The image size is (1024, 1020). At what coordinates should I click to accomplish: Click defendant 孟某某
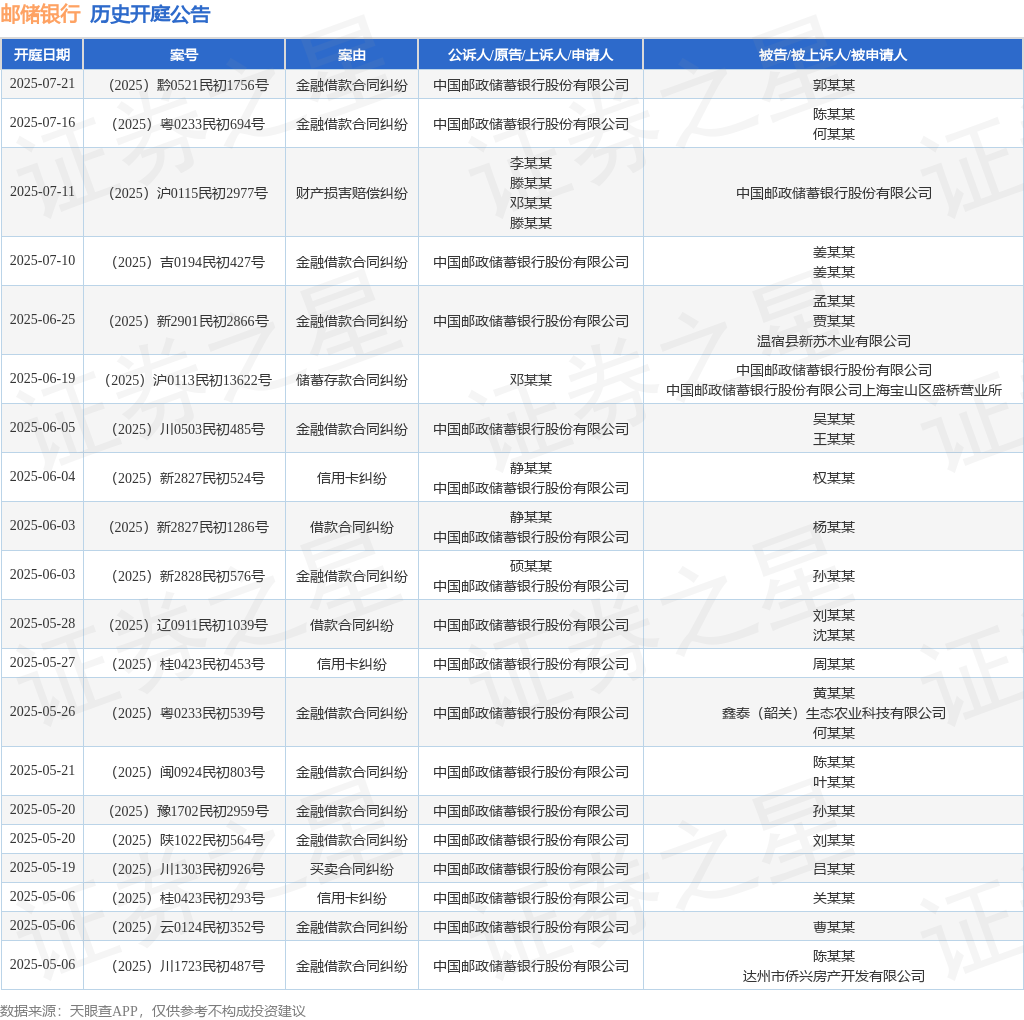pyautogui.click(x=833, y=301)
